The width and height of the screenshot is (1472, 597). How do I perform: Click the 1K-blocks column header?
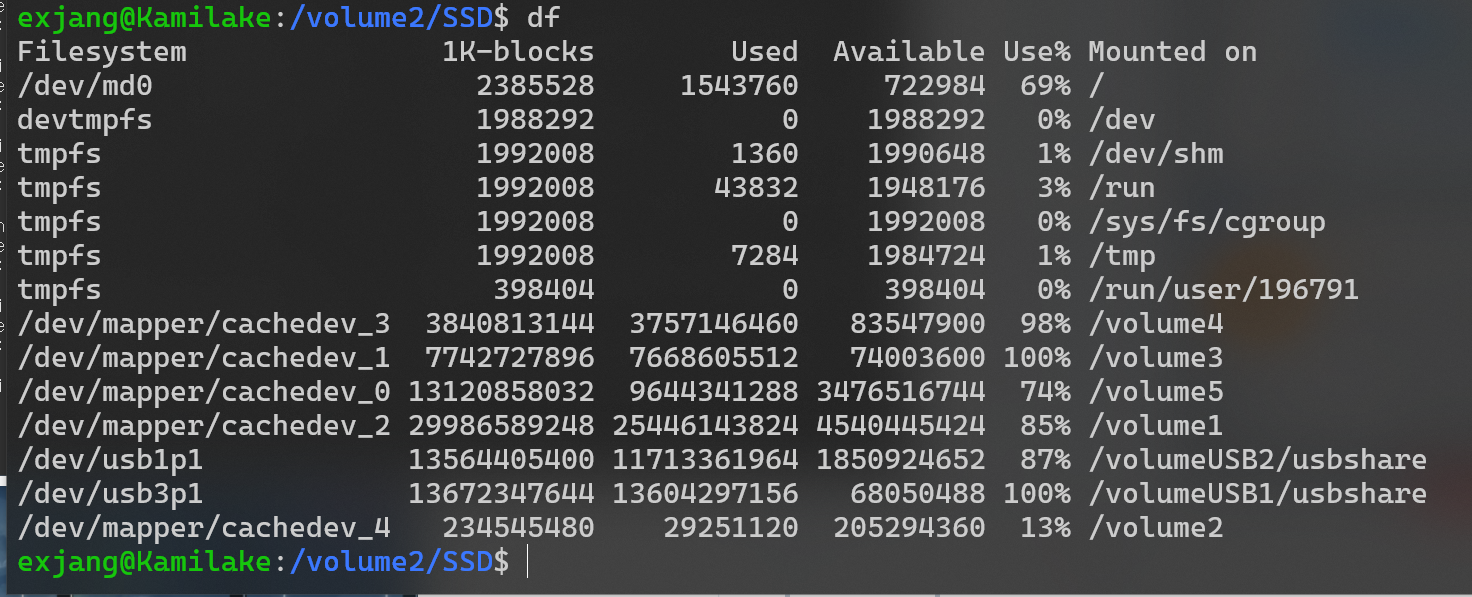pos(518,52)
